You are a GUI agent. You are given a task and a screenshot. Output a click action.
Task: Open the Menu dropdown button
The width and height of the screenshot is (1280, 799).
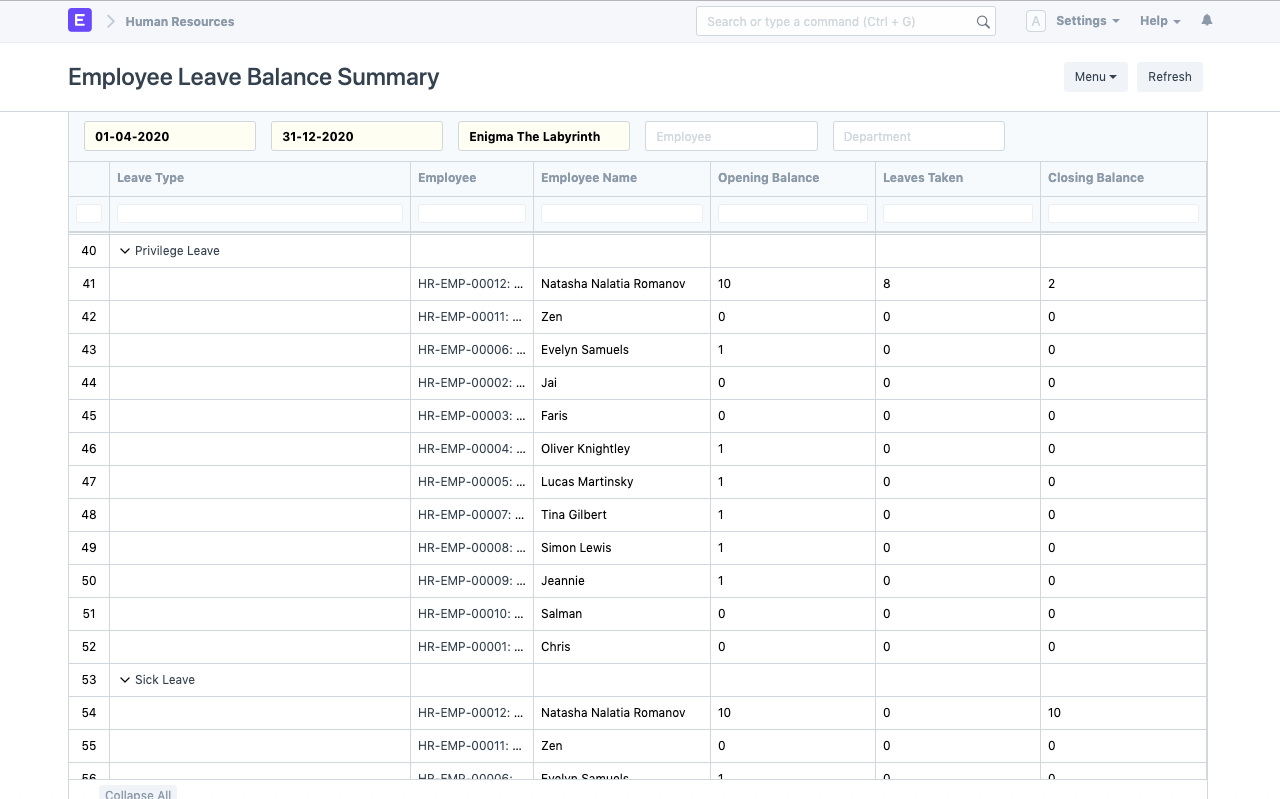(x=1096, y=77)
